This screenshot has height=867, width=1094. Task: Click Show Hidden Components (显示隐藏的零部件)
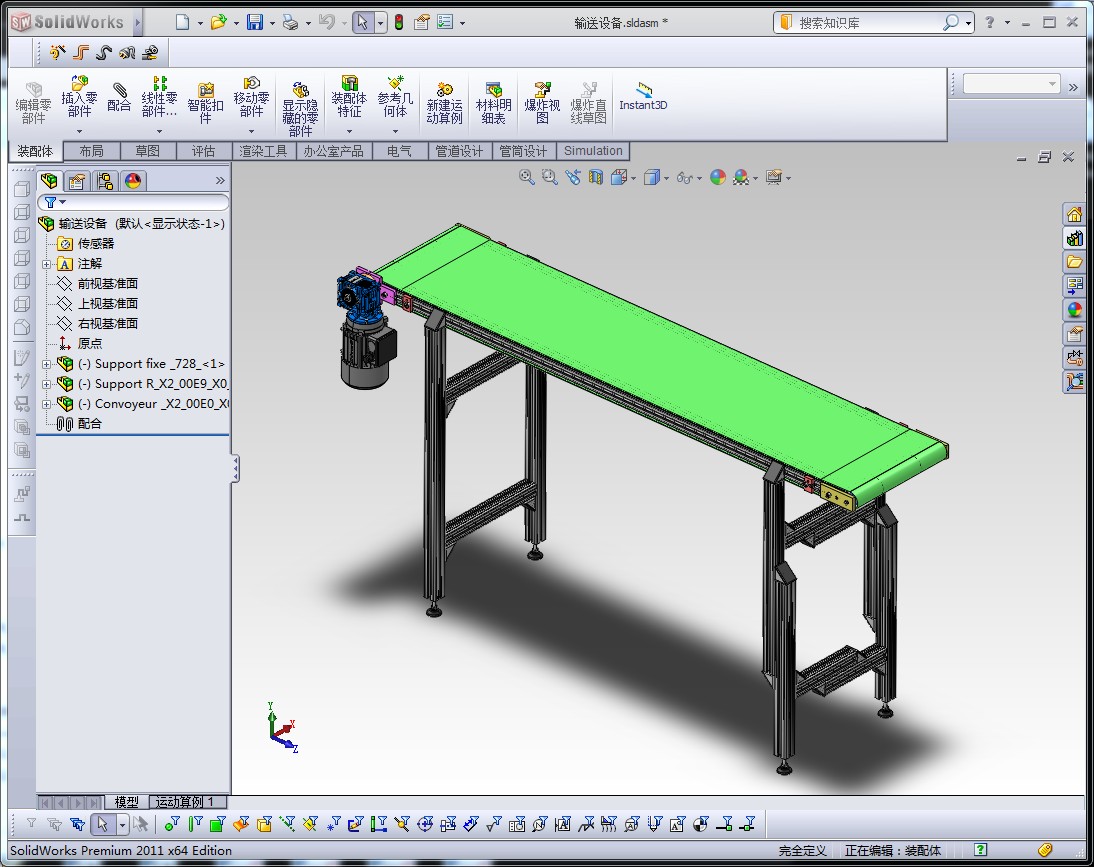300,109
